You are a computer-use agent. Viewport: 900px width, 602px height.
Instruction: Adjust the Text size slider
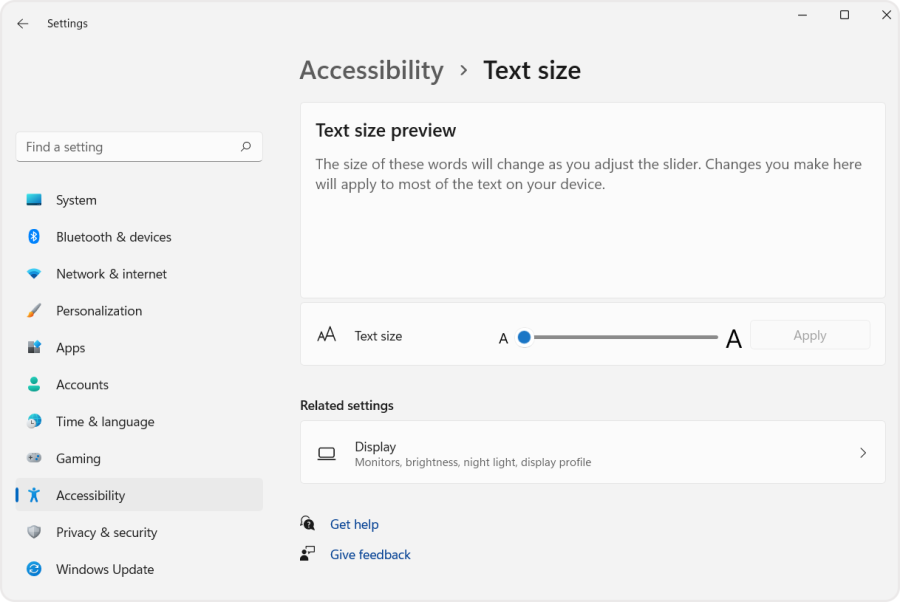[524, 338]
